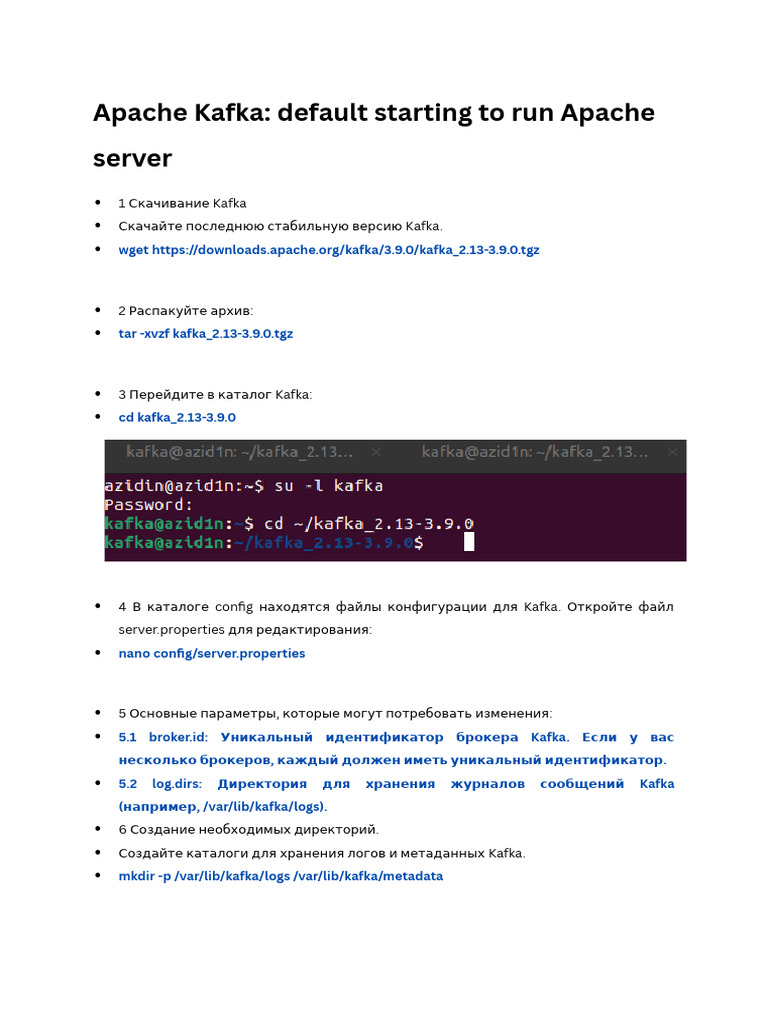Click the 5.2 log.dirs description text
The width and height of the screenshot is (768, 1024).
396,795
